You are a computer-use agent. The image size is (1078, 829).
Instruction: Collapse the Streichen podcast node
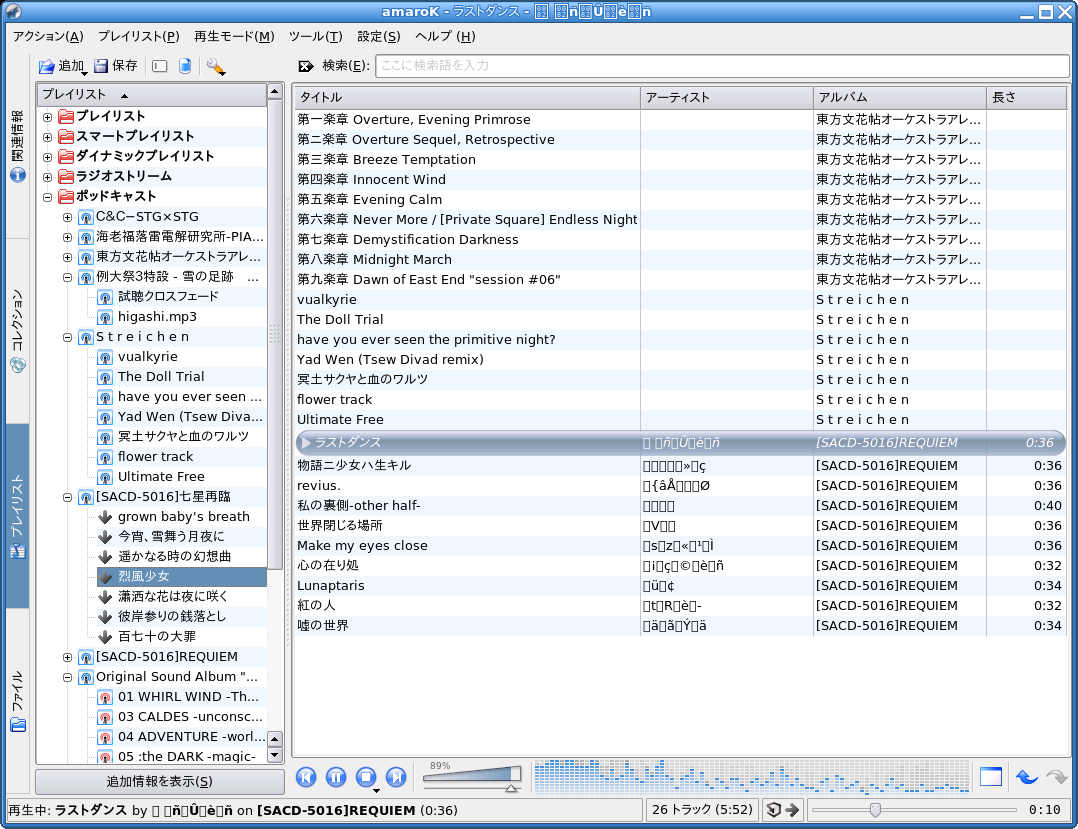click(x=67, y=338)
